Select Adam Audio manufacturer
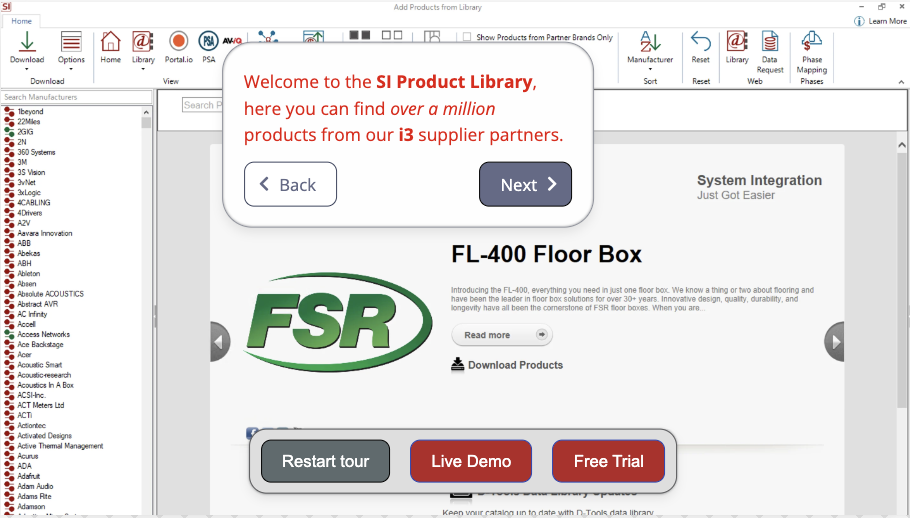This screenshot has width=910, height=518. coord(35,486)
